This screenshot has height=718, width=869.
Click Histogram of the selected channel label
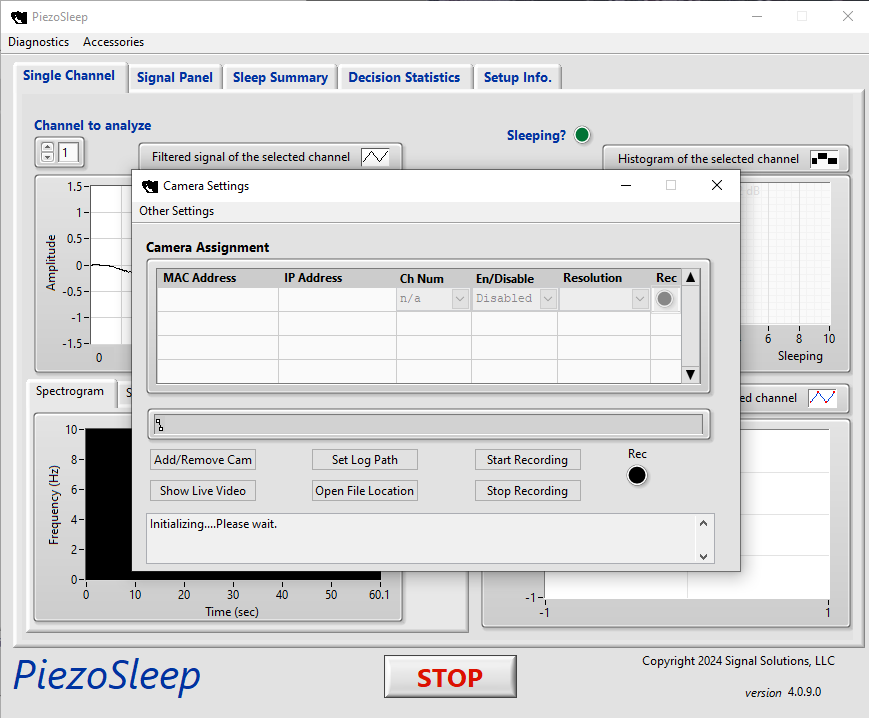coord(708,159)
